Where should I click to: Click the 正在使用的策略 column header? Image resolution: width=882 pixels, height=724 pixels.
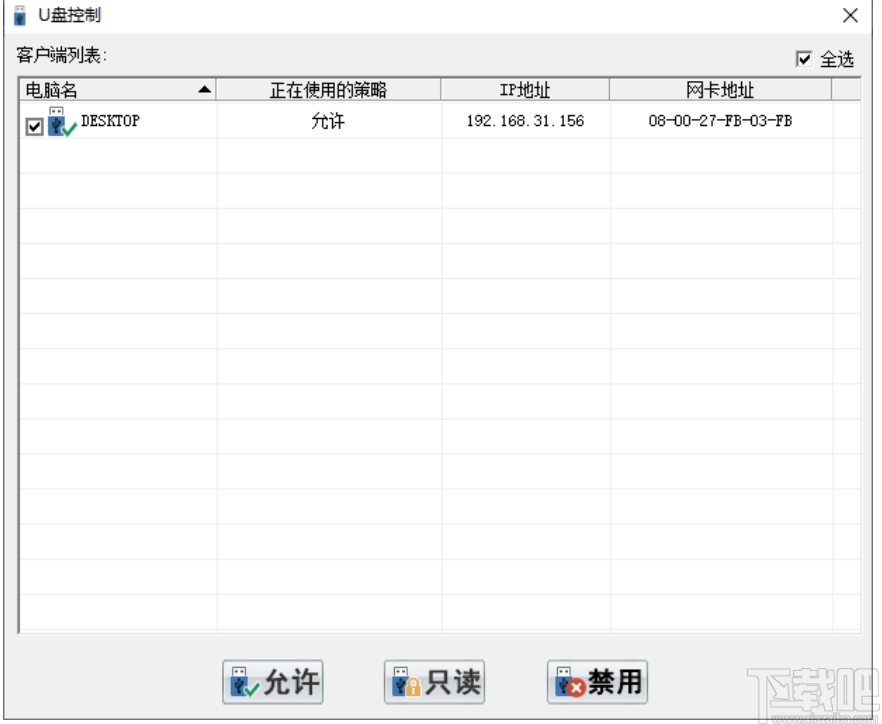coord(330,88)
